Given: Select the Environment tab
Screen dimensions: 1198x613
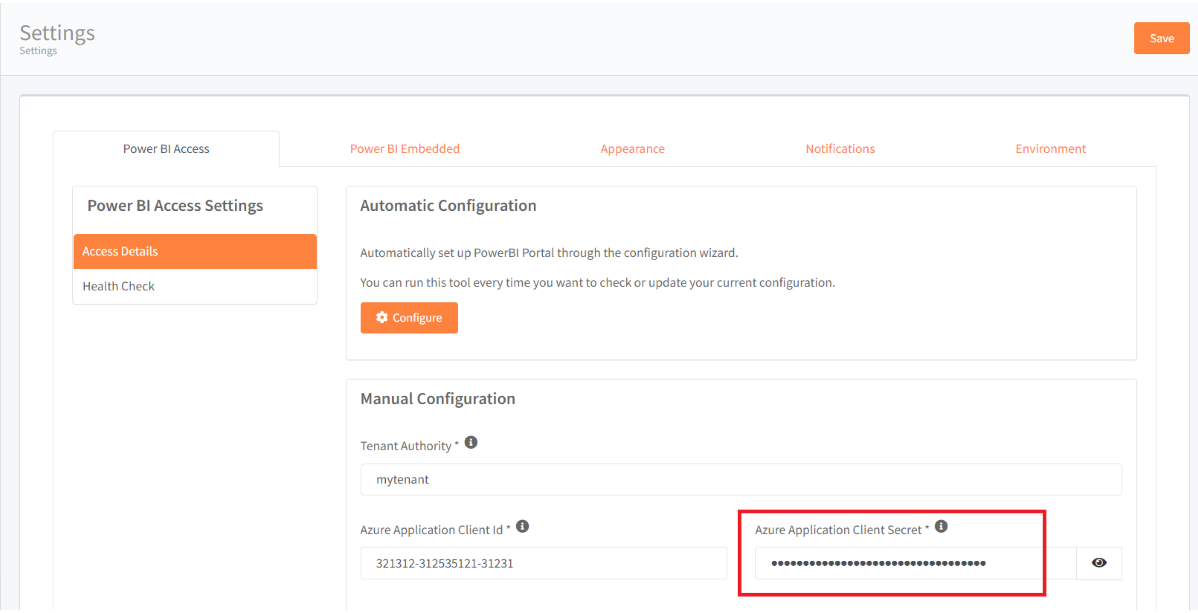Looking at the screenshot, I should pos(1050,149).
